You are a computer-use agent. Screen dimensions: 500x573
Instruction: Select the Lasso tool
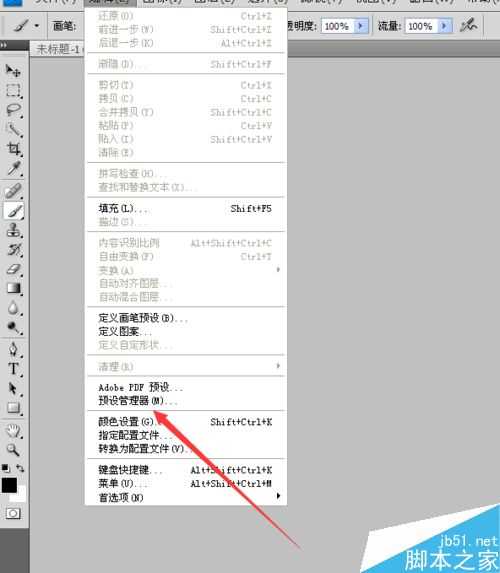point(13,110)
